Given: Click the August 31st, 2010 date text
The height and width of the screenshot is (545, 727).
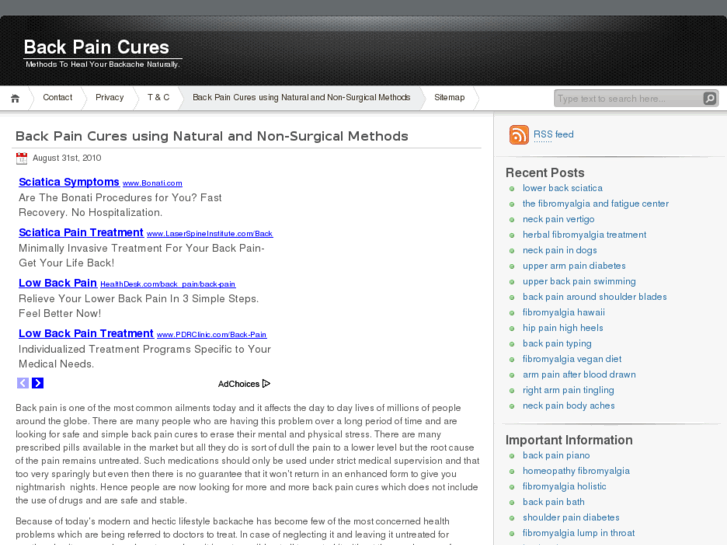Looking at the screenshot, I should click(x=67, y=158).
